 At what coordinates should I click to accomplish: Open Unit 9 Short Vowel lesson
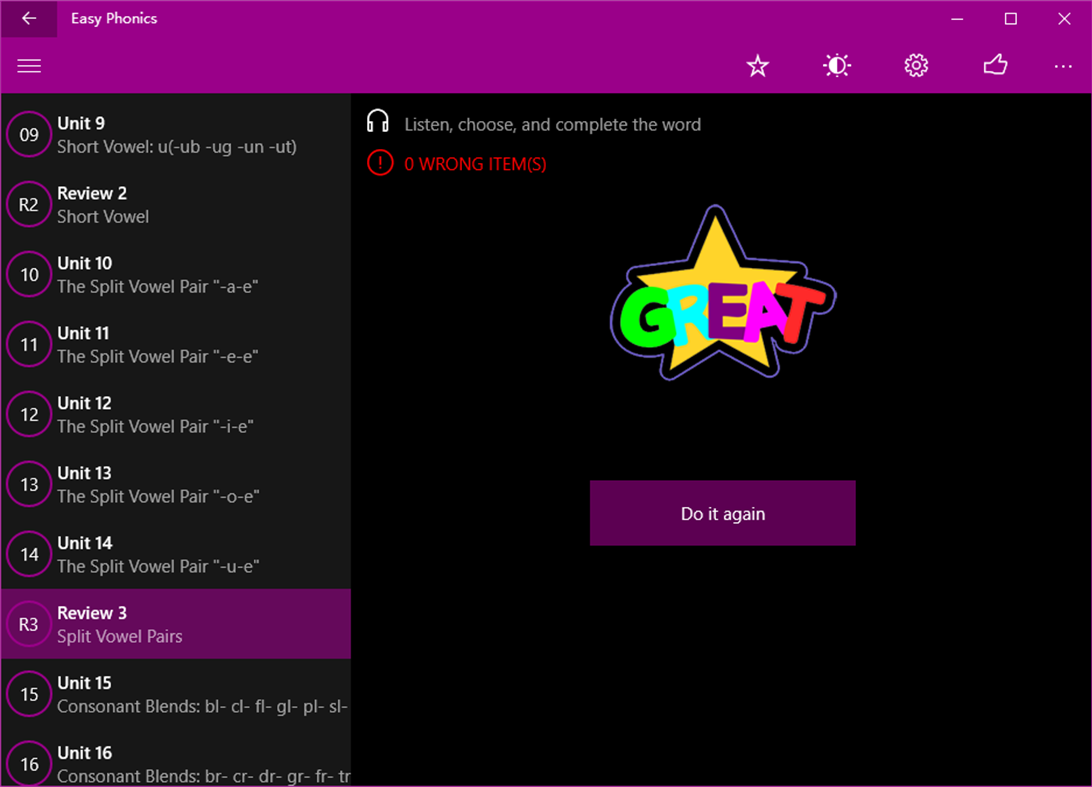click(175, 134)
